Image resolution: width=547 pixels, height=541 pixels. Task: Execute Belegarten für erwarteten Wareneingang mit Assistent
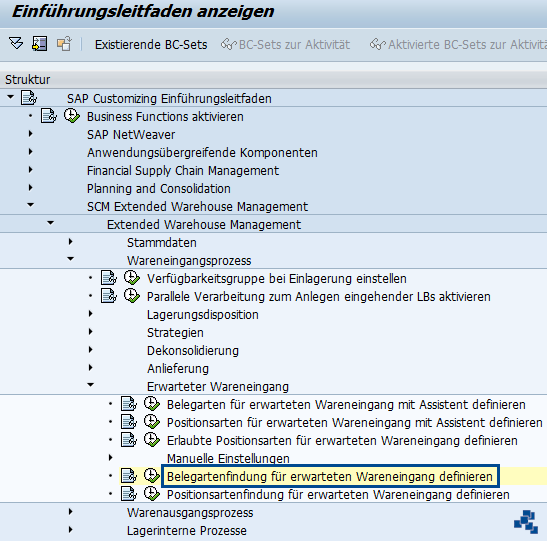(x=152, y=404)
